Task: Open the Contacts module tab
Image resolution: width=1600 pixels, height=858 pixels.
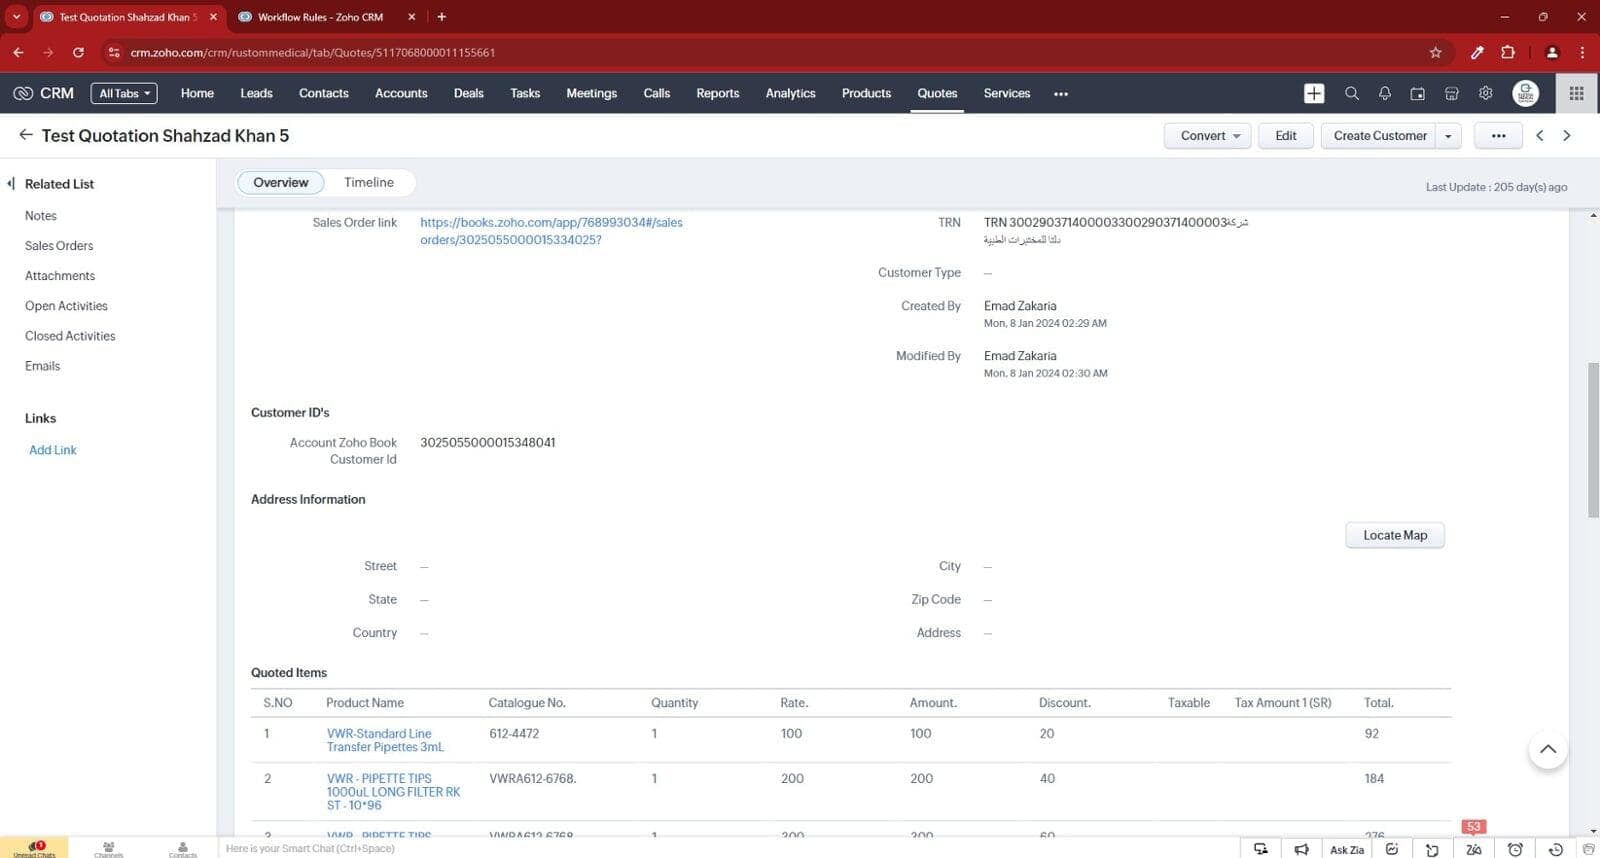Action: coord(323,93)
